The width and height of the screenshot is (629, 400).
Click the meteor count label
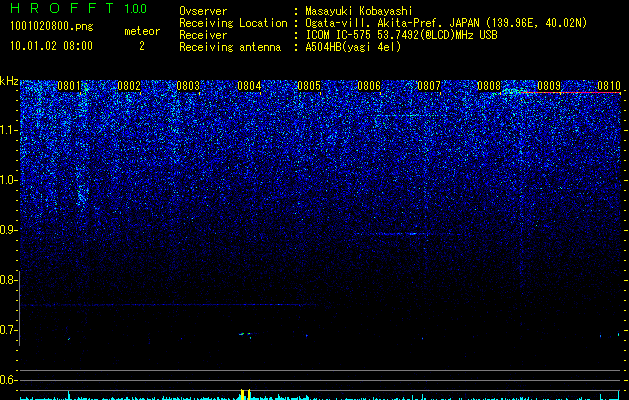(x=142, y=31)
